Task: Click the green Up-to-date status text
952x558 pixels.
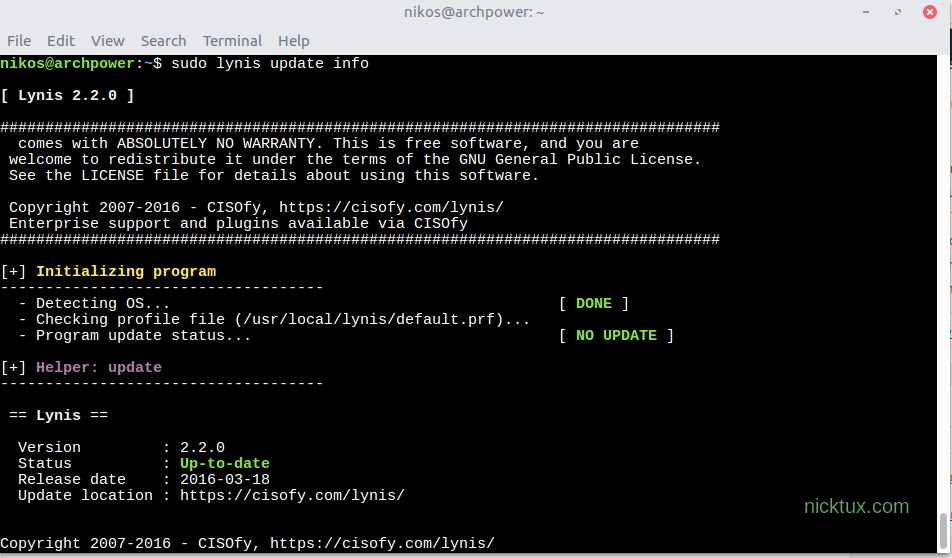Action: [x=225, y=464]
